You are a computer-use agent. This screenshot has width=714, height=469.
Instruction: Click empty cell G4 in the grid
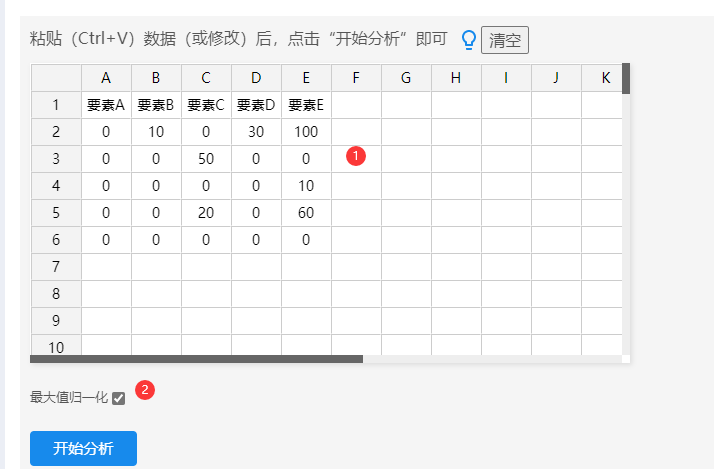(406, 186)
